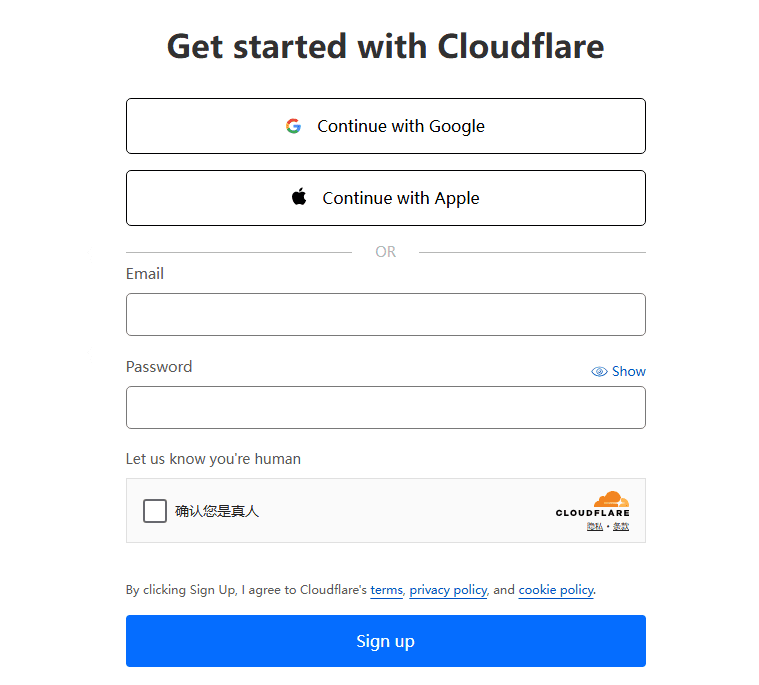Click the eye icon beside Show

tap(599, 372)
